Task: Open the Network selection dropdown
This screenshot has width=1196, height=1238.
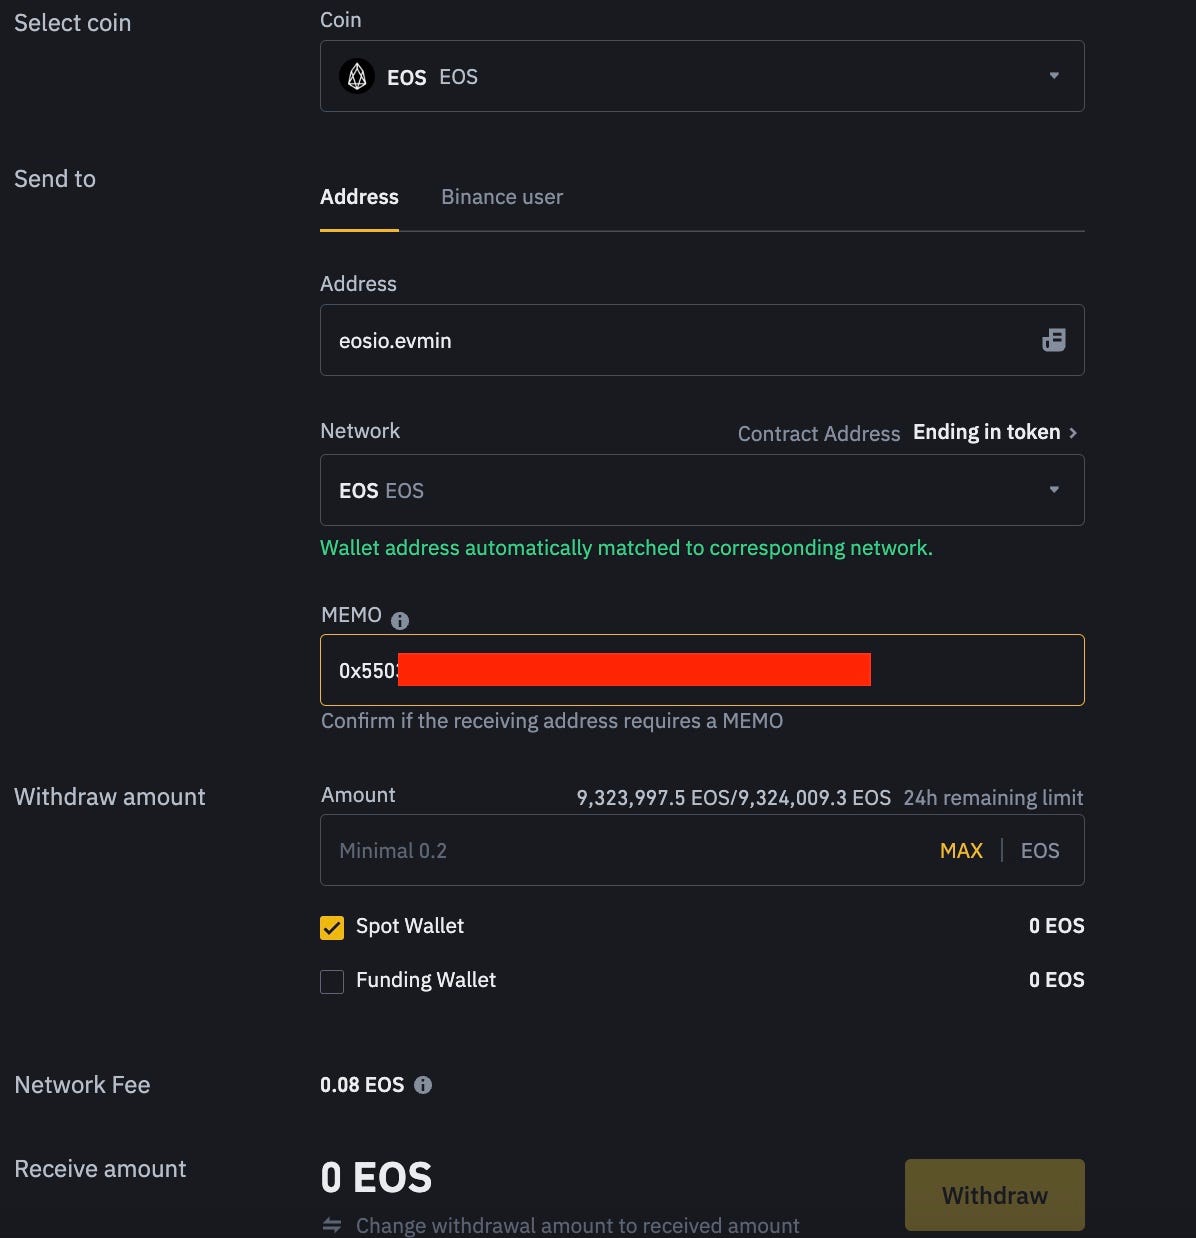Action: (x=700, y=490)
